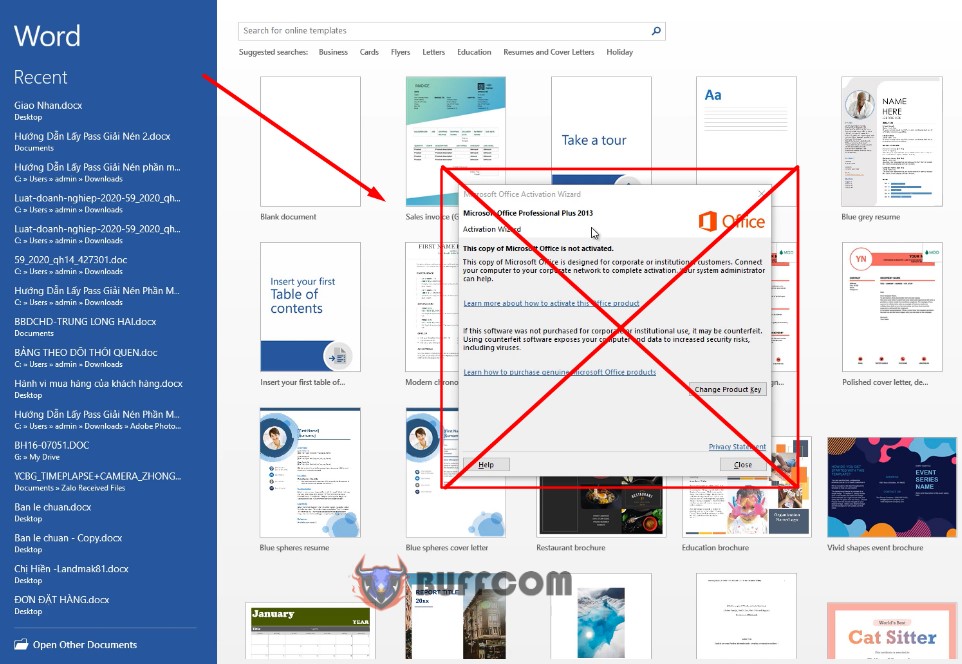Open the Blue spheres resume template
This screenshot has width=962, height=664.
point(310,473)
